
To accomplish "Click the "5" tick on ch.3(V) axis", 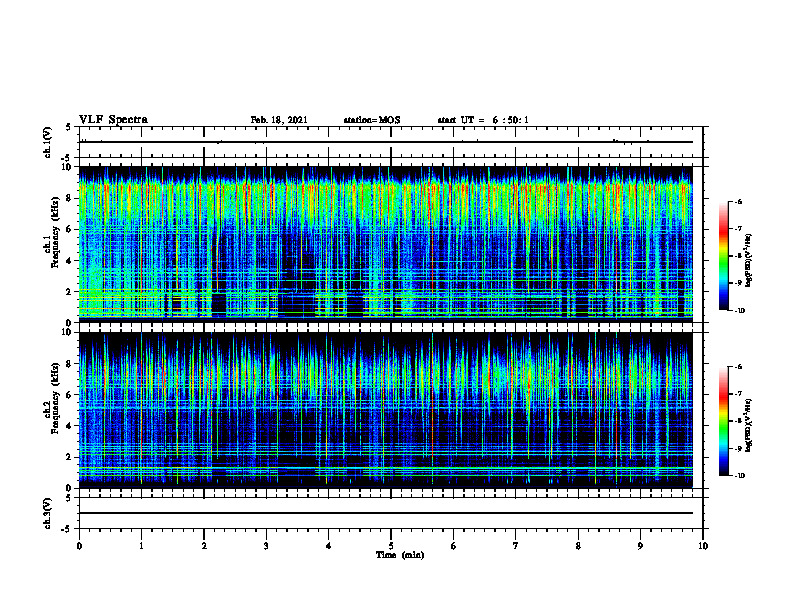I will coord(69,498).
